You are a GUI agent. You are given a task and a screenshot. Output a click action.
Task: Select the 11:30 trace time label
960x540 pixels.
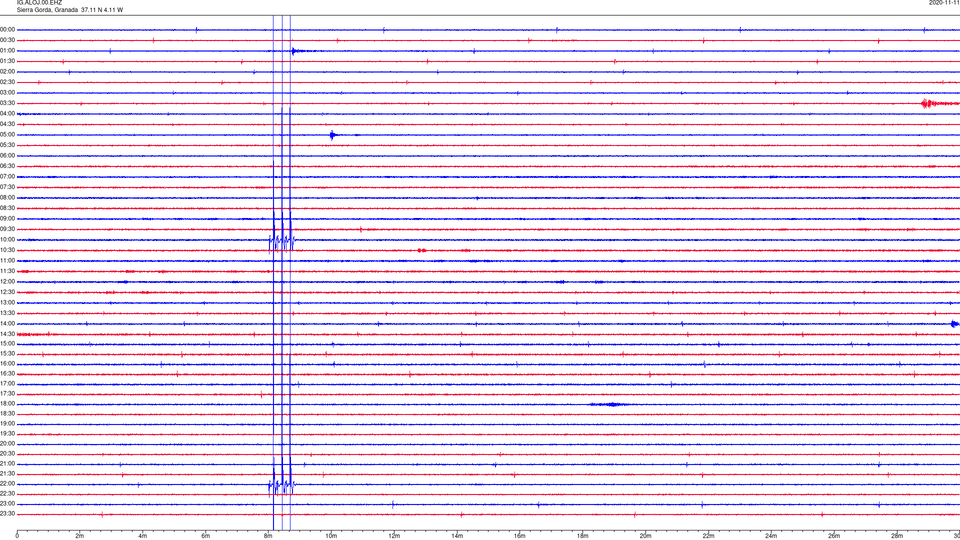[7, 271]
